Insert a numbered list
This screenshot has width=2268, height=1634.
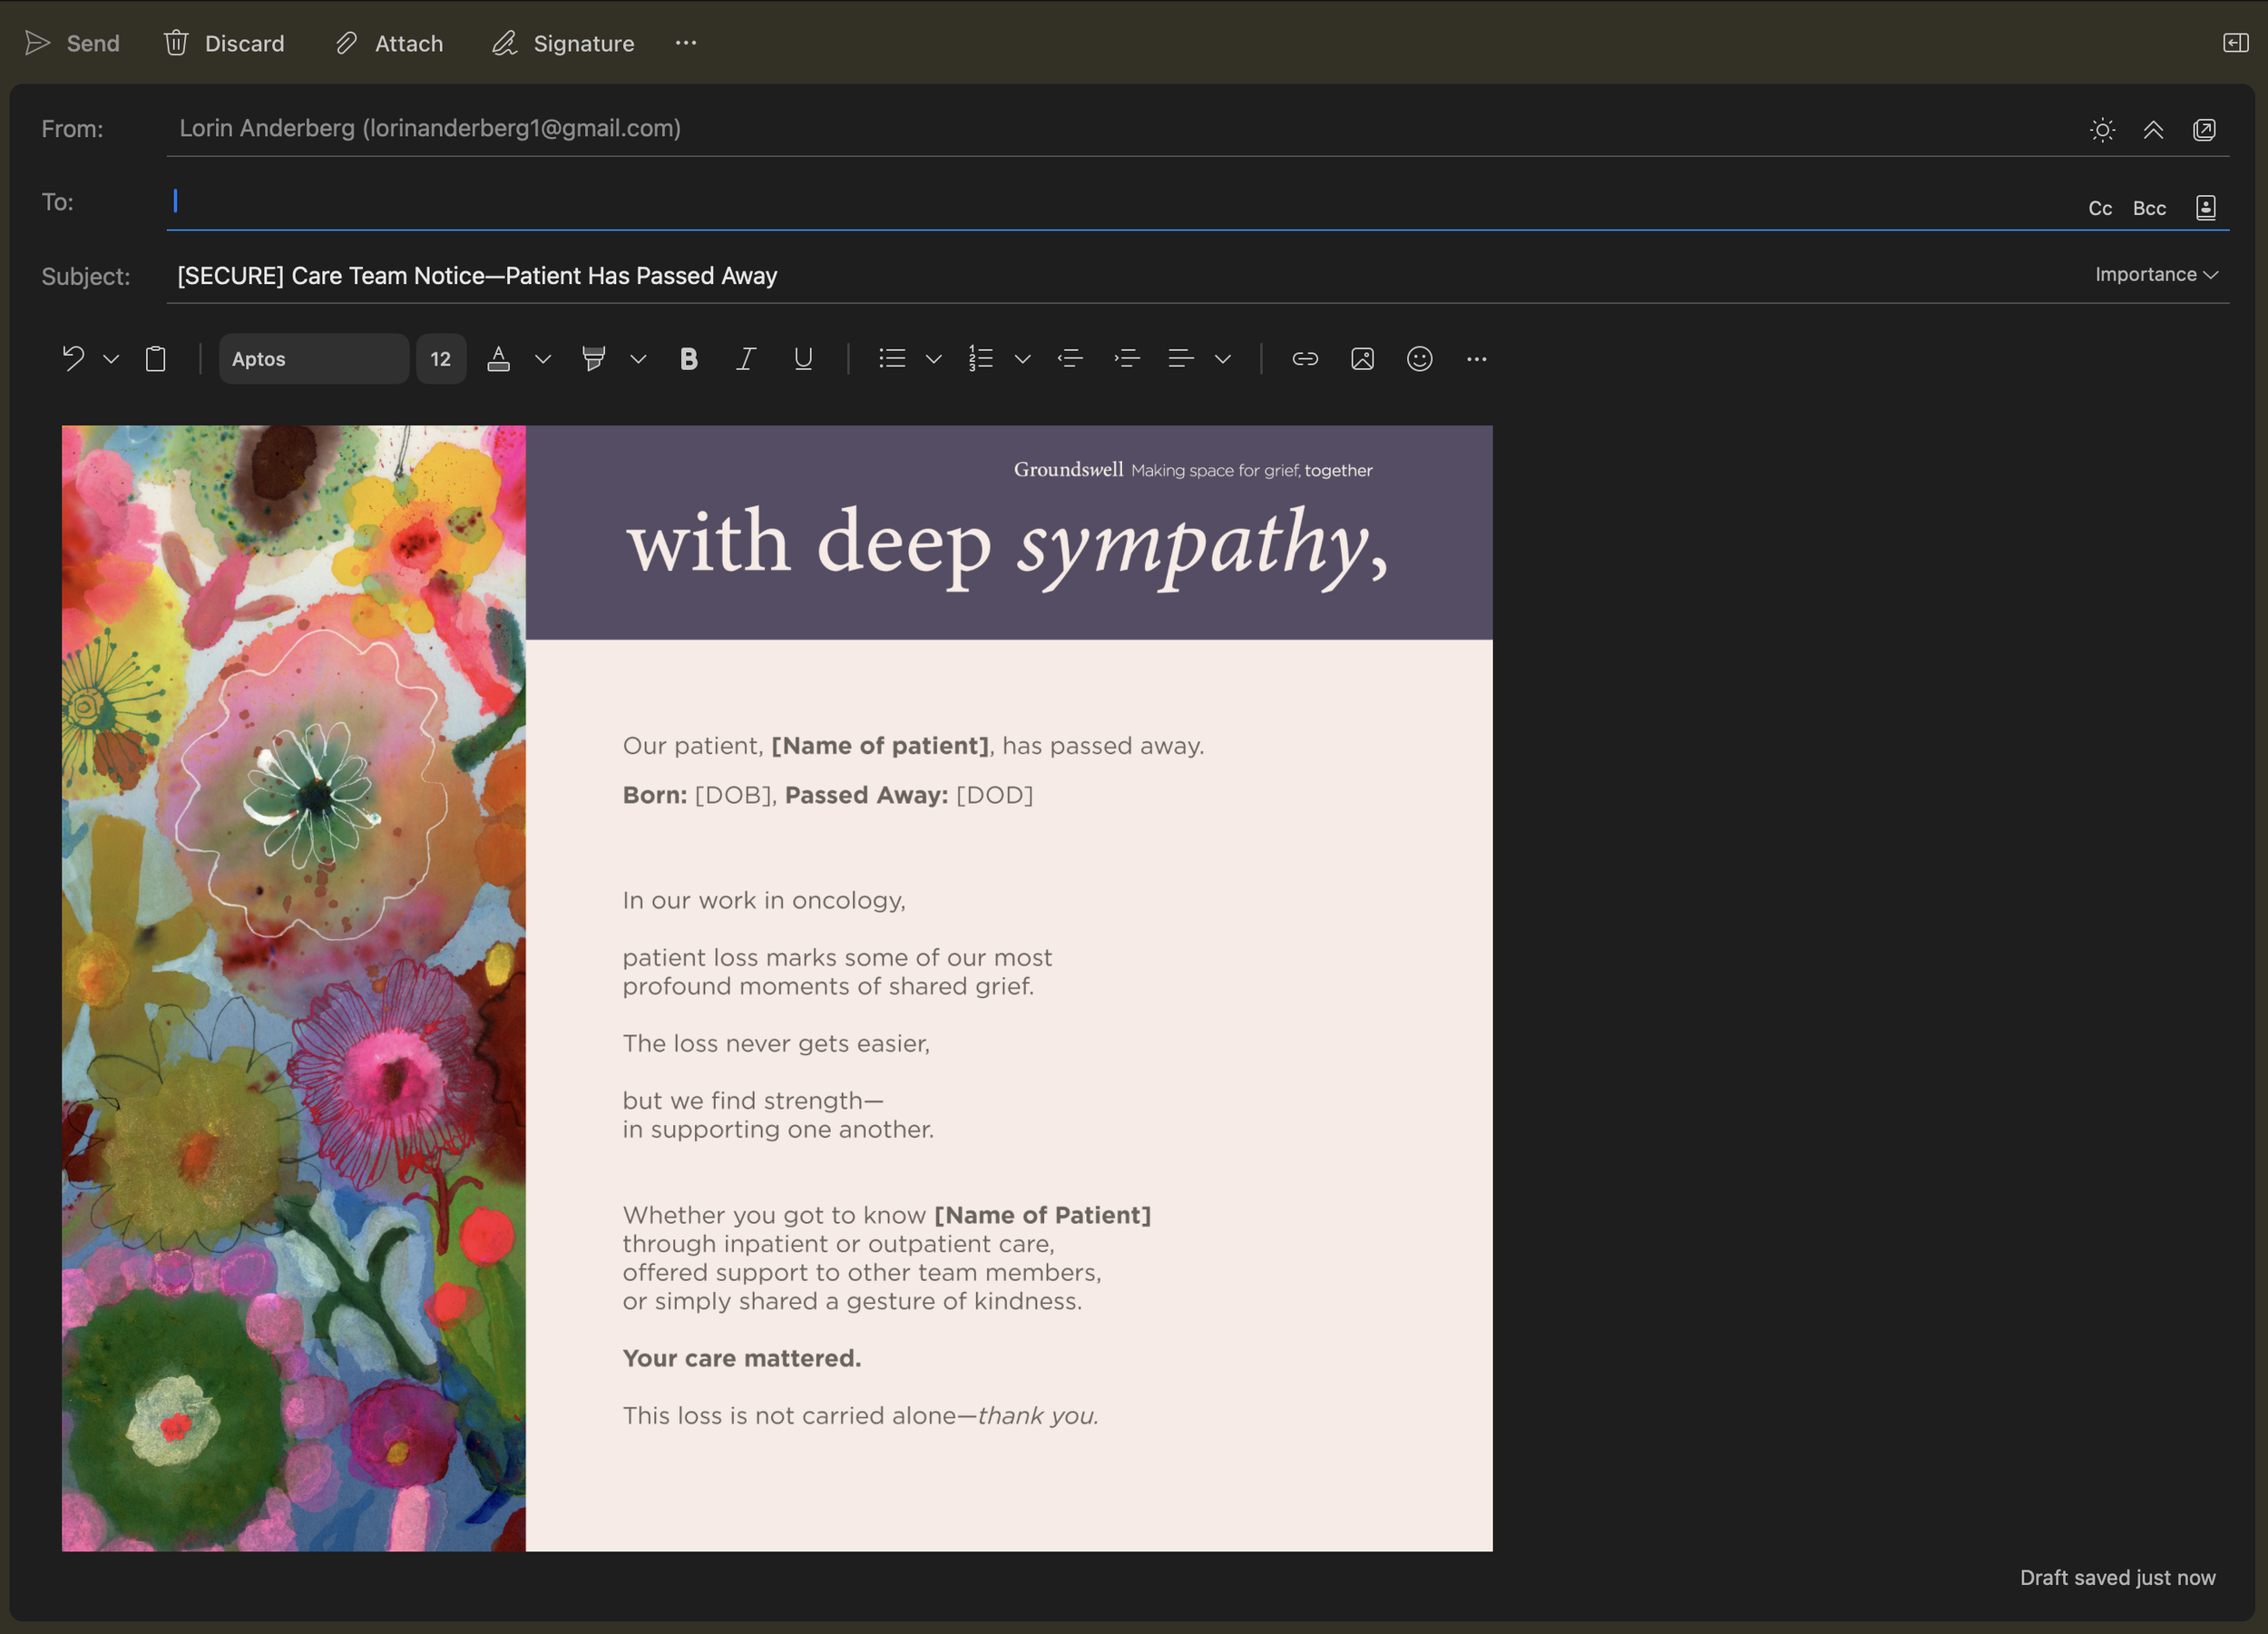(981, 358)
